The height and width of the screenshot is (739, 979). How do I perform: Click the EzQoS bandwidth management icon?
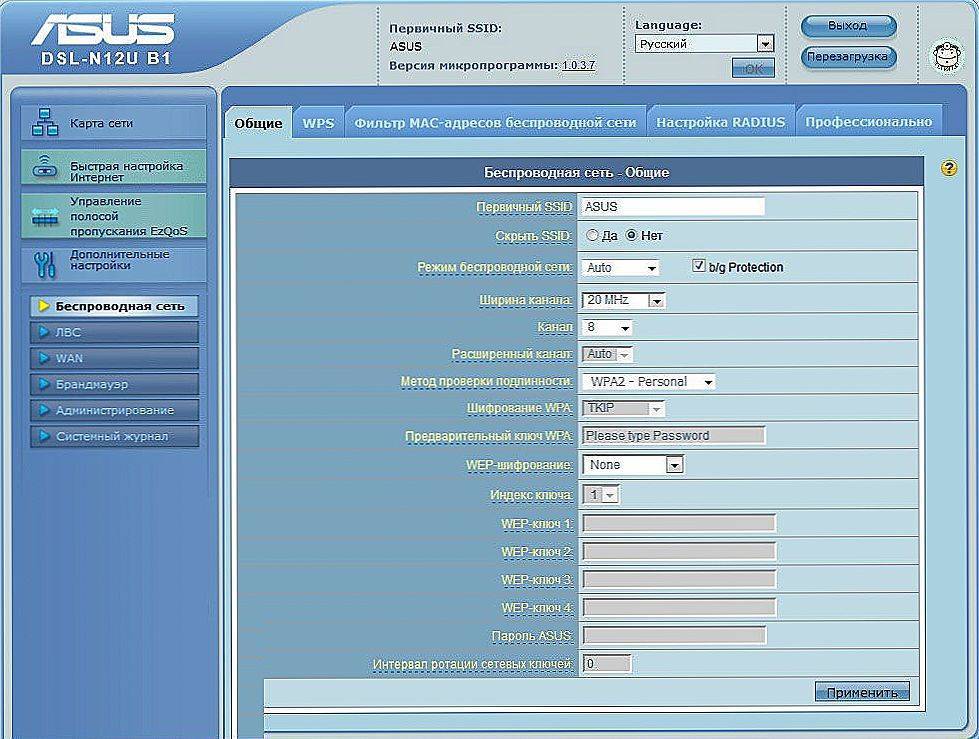pos(46,215)
